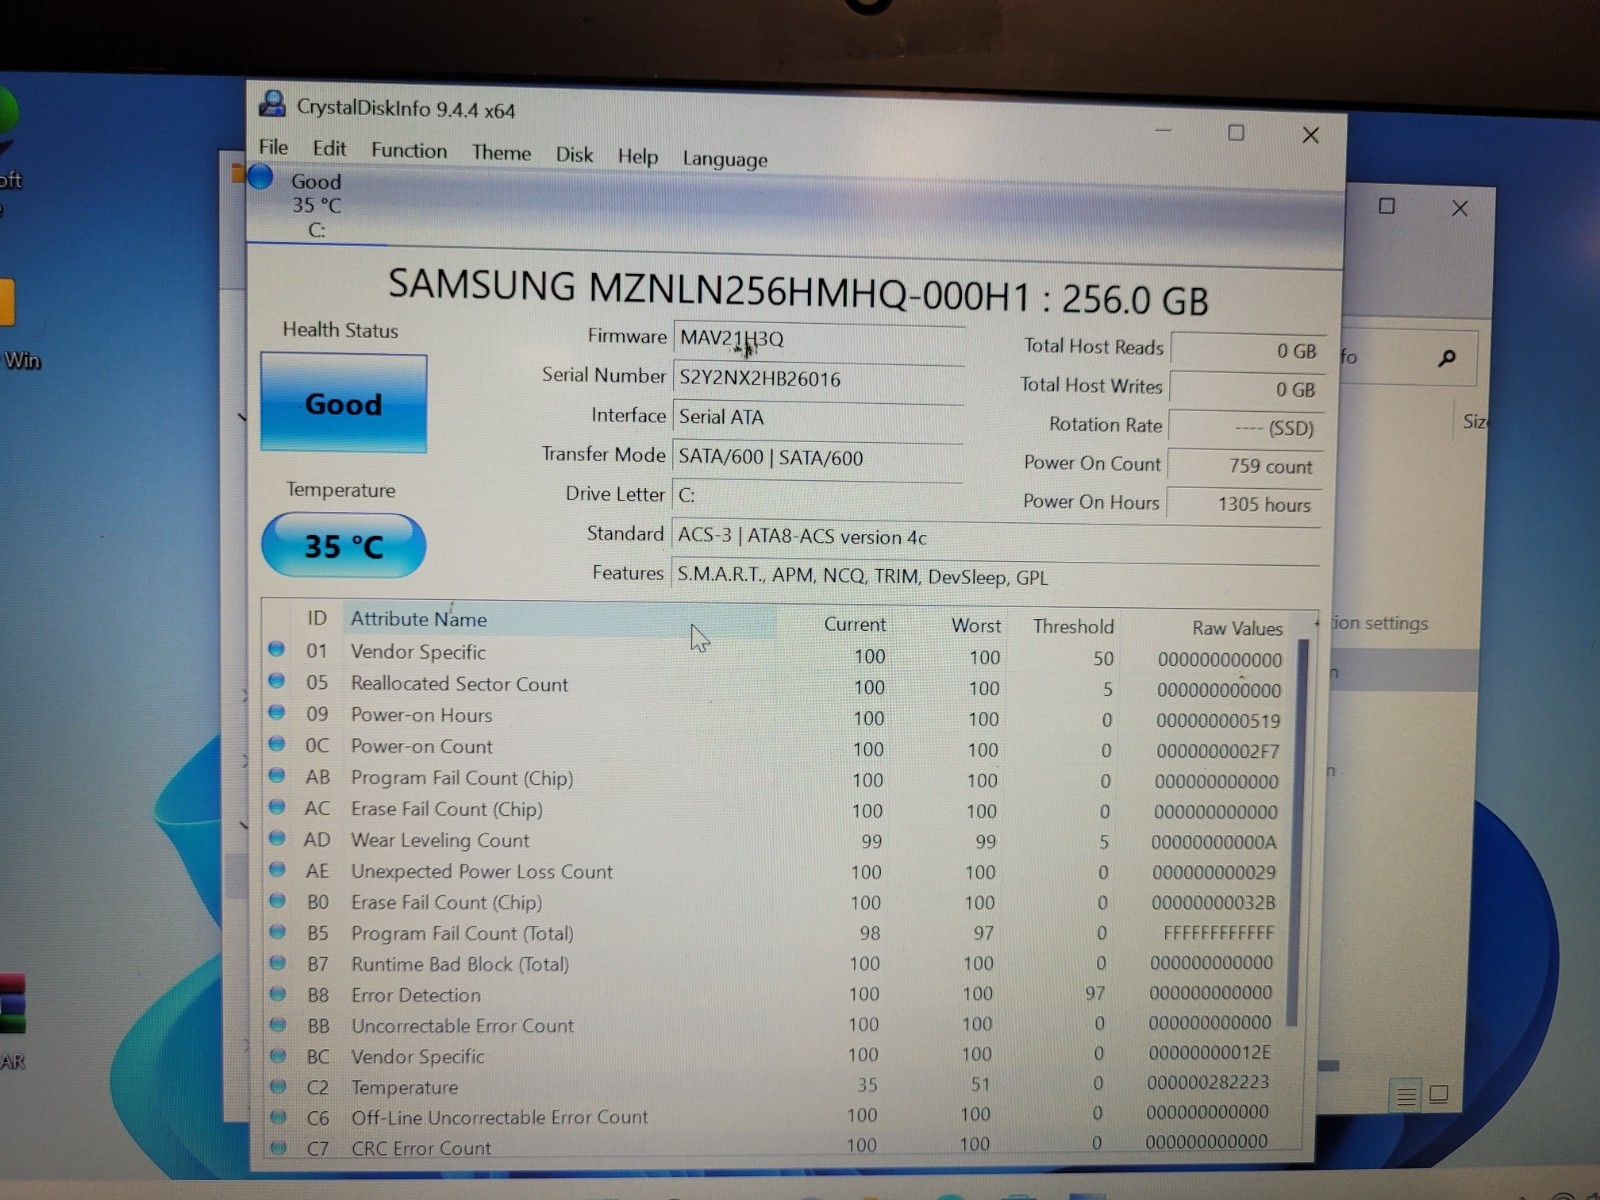Select the Wear Leveling Count attribute name
This screenshot has height=1200, width=1600.
pyautogui.click(x=440, y=840)
